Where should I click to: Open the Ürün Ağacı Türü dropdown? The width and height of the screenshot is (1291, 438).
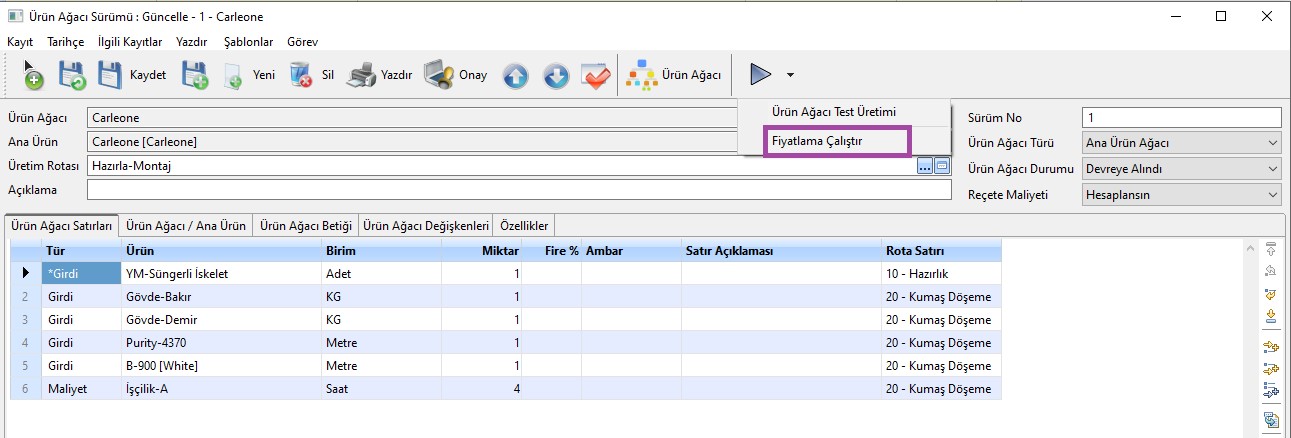[1181, 143]
